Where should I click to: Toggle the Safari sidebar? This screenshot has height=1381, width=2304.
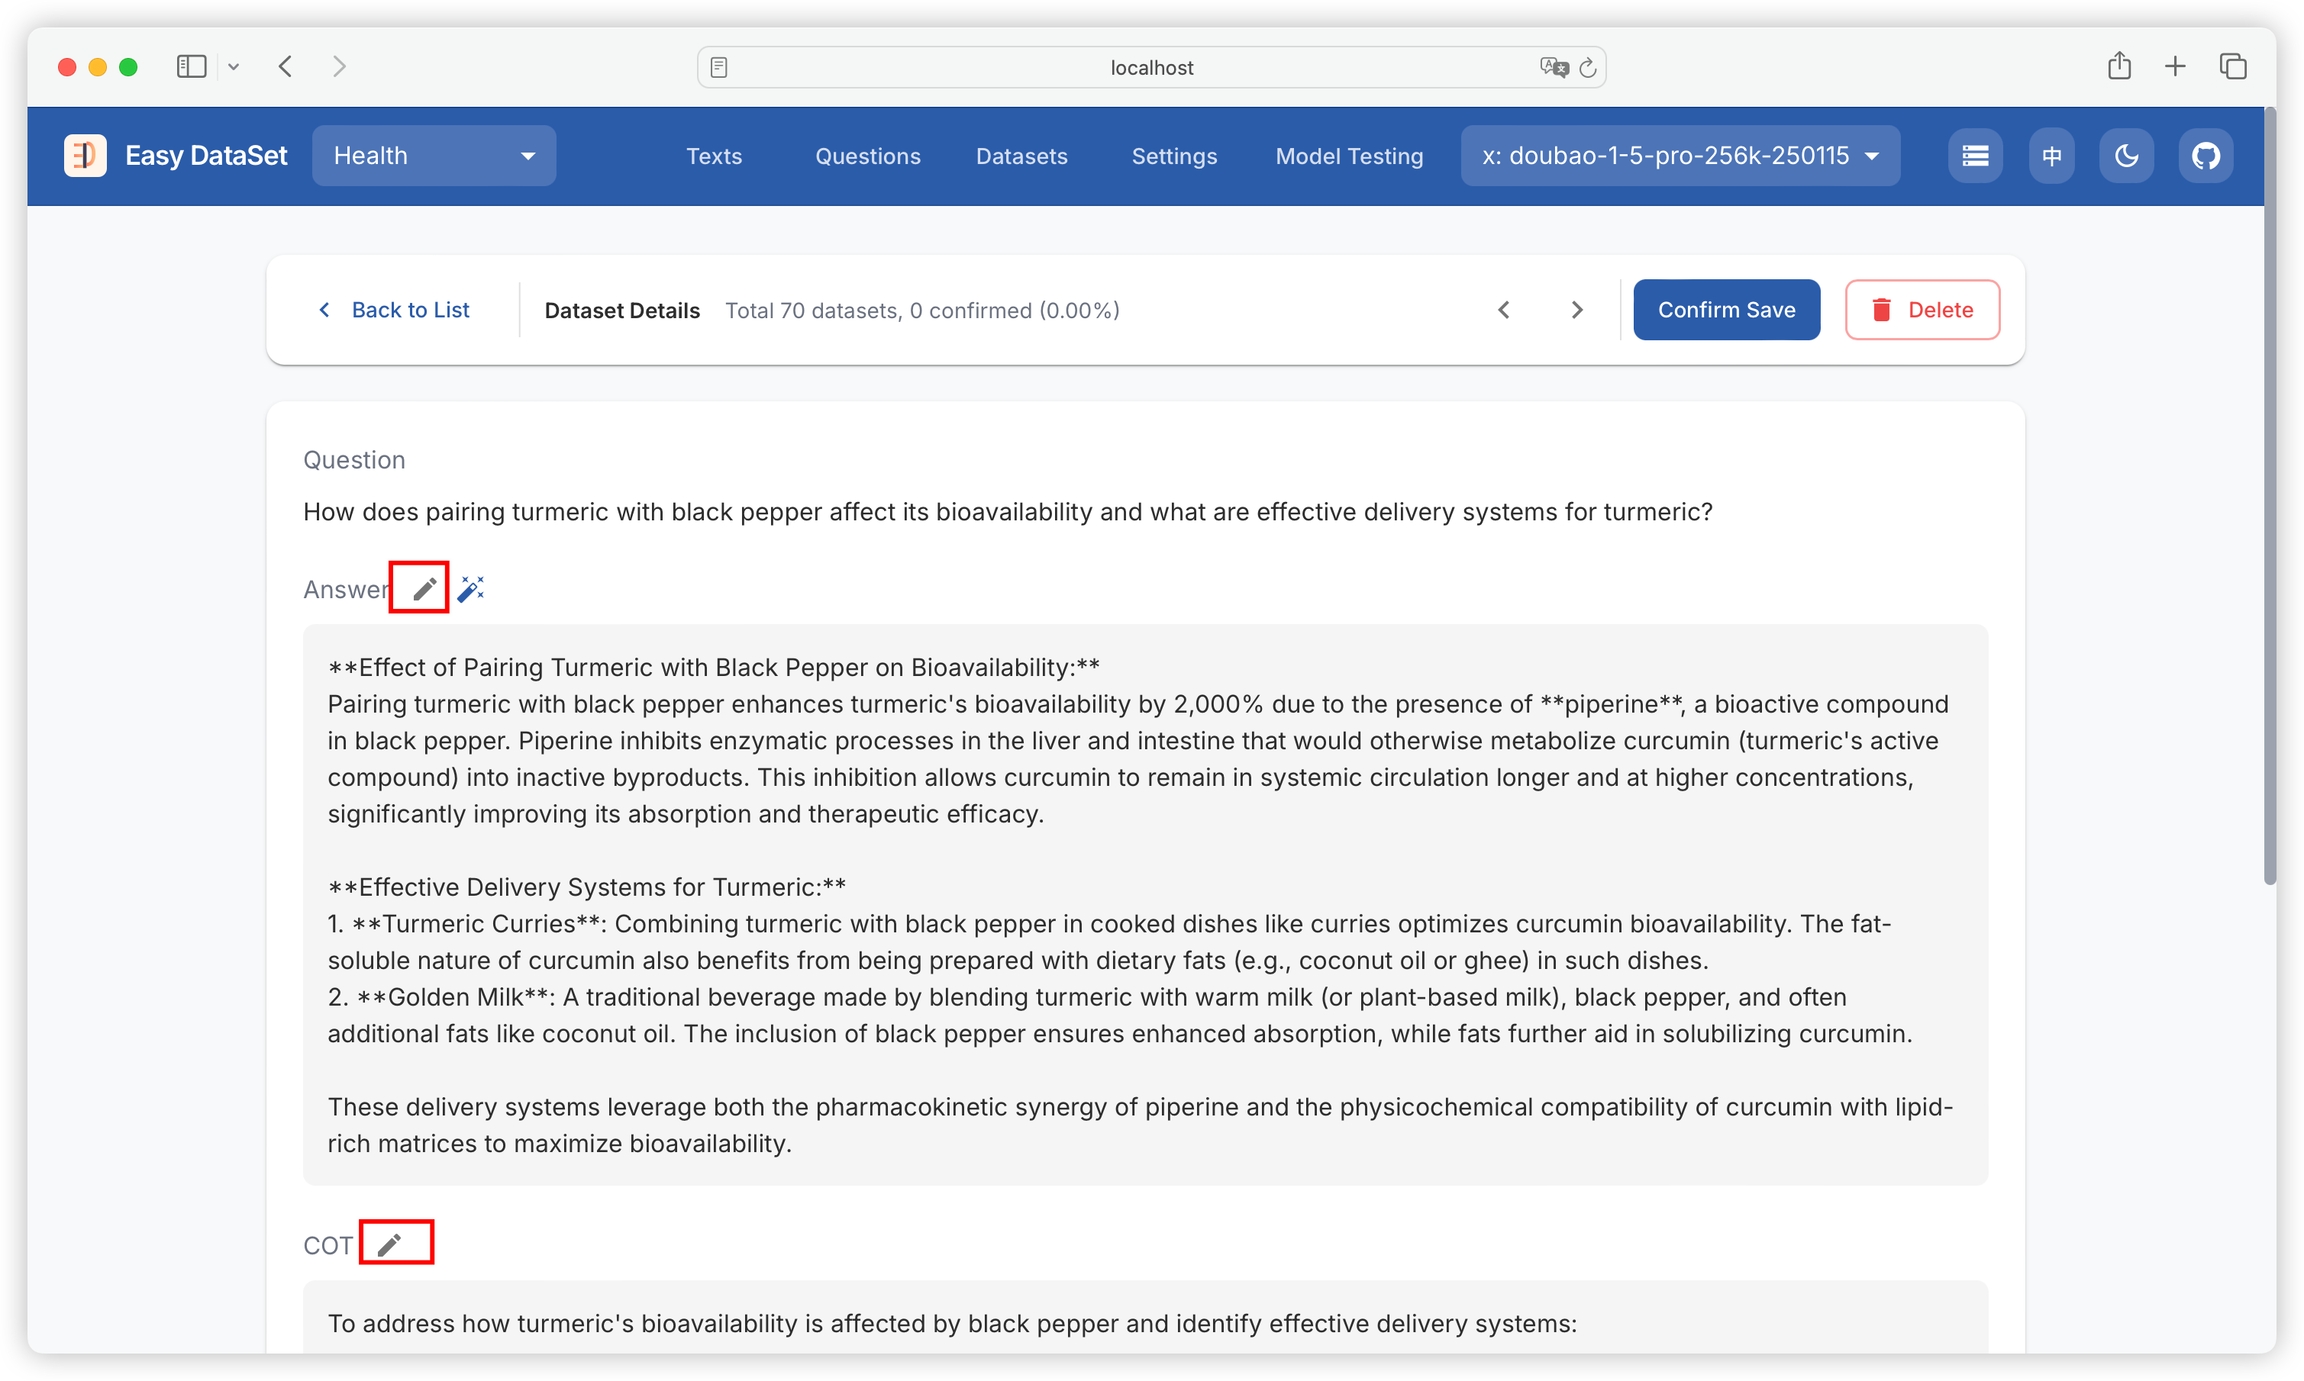tap(191, 67)
